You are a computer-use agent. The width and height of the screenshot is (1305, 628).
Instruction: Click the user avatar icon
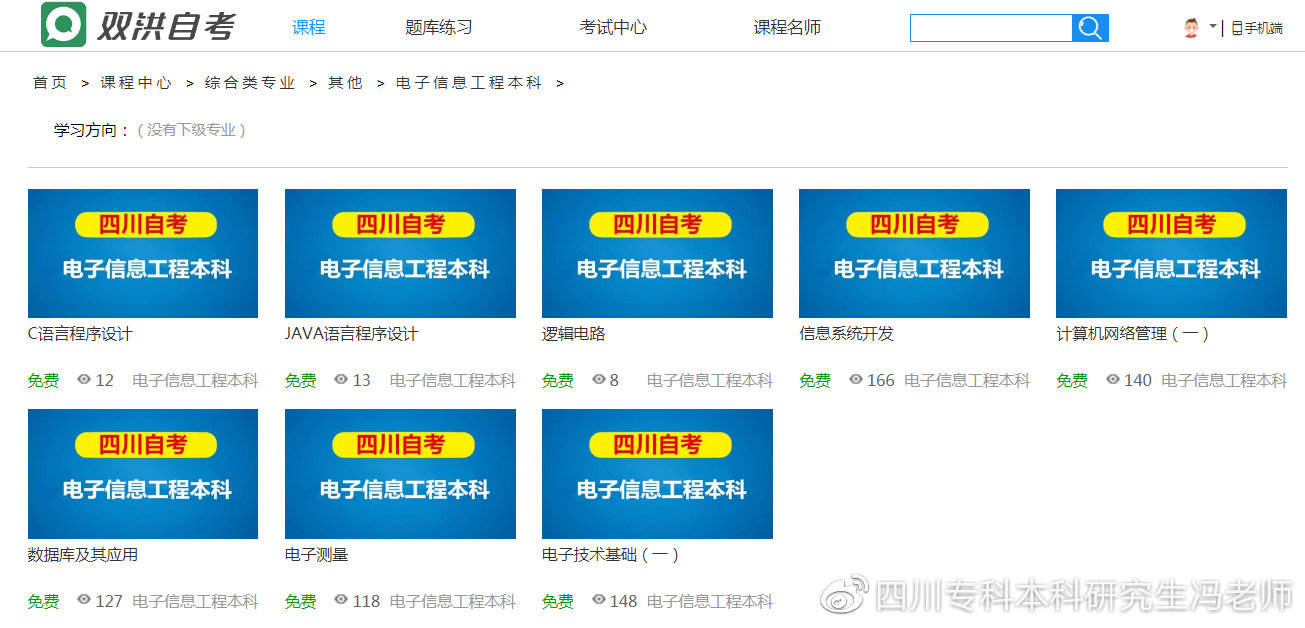tap(1193, 26)
